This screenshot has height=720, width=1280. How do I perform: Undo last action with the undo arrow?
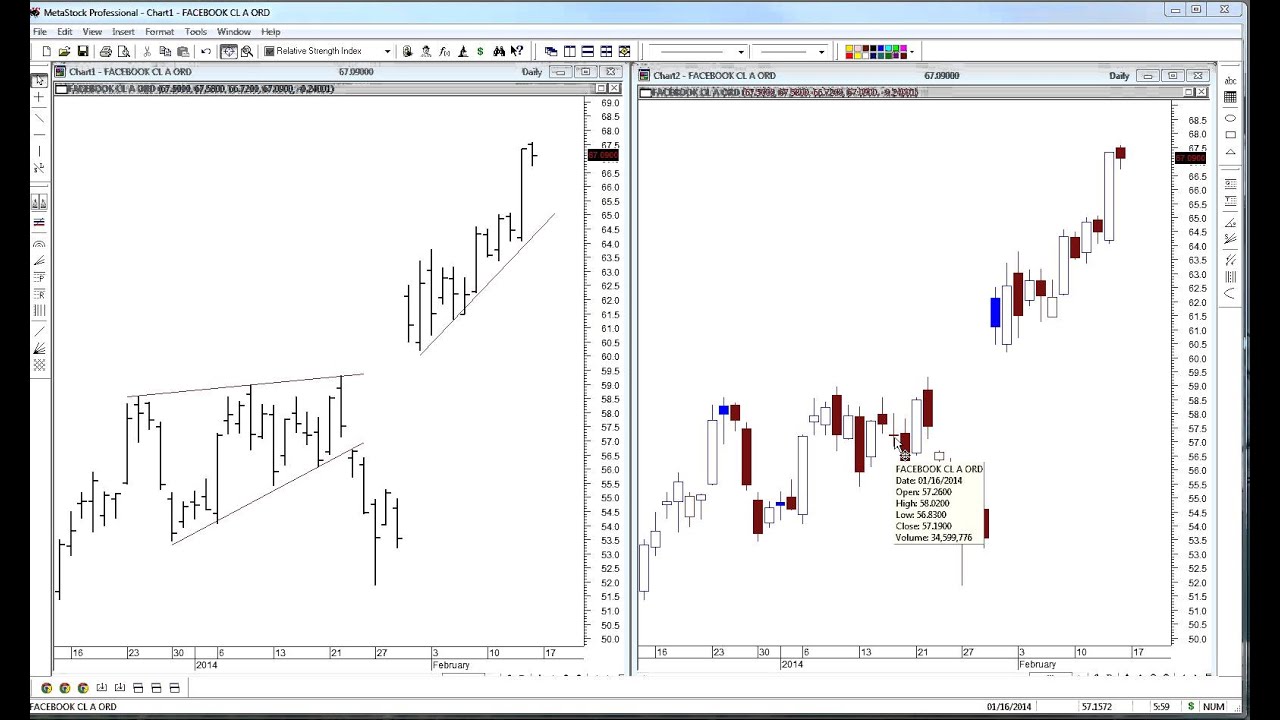coord(206,51)
